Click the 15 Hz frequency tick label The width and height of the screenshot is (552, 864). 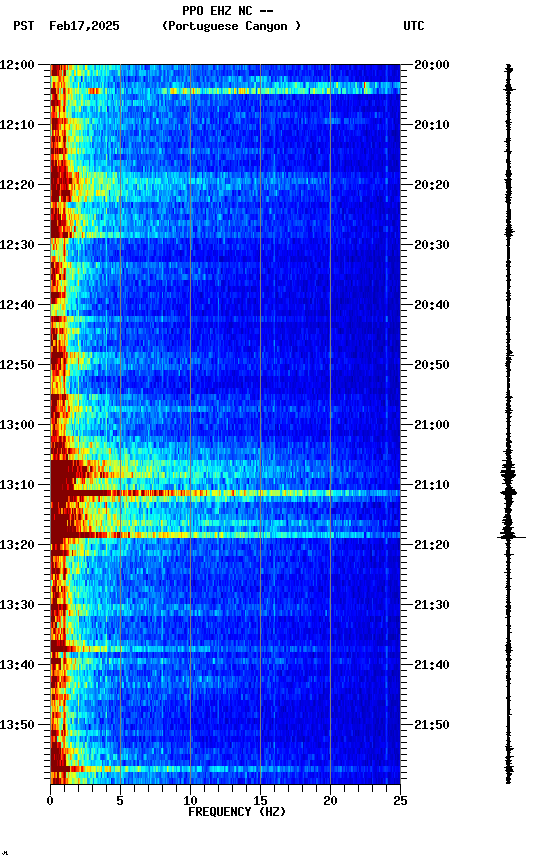(x=260, y=801)
